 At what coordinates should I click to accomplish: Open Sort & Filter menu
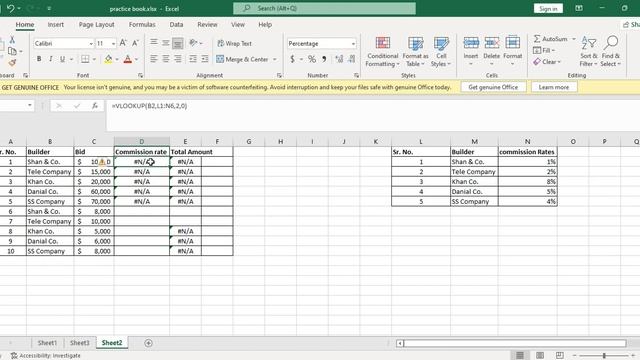click(x=589, y=51)
